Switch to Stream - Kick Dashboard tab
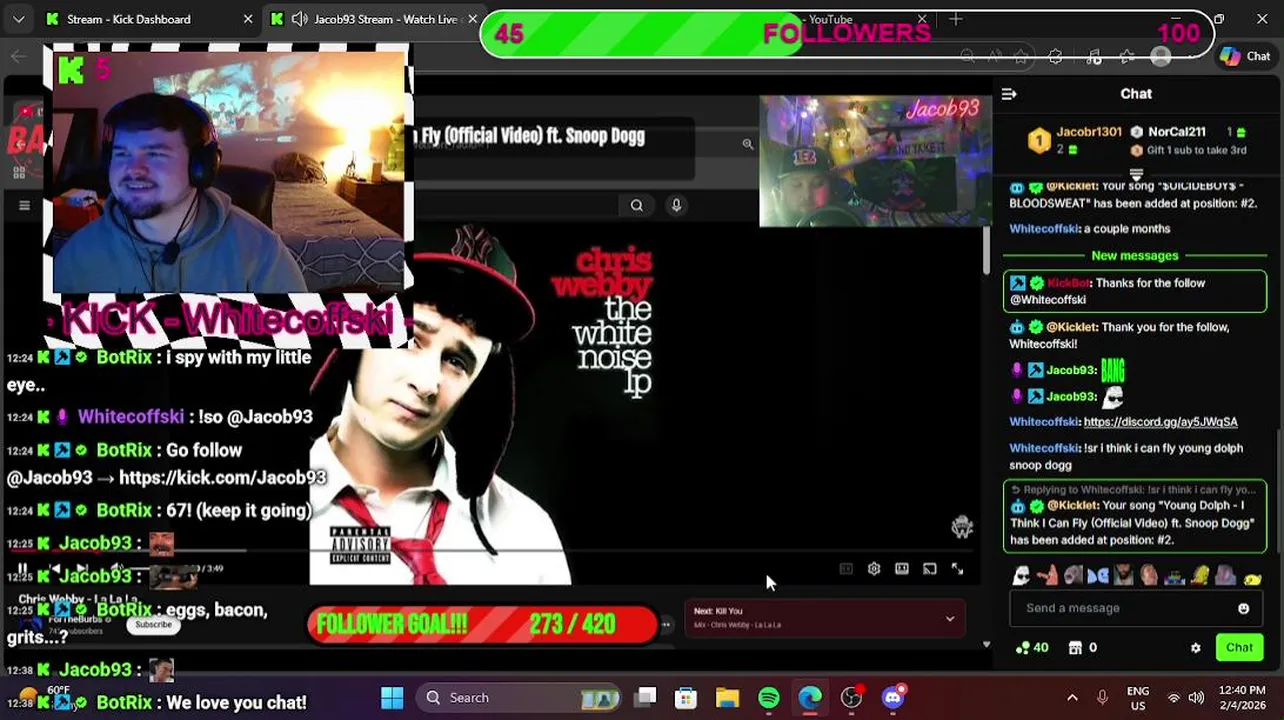This screenshot has width=1284, height=720. coord(129,19)
